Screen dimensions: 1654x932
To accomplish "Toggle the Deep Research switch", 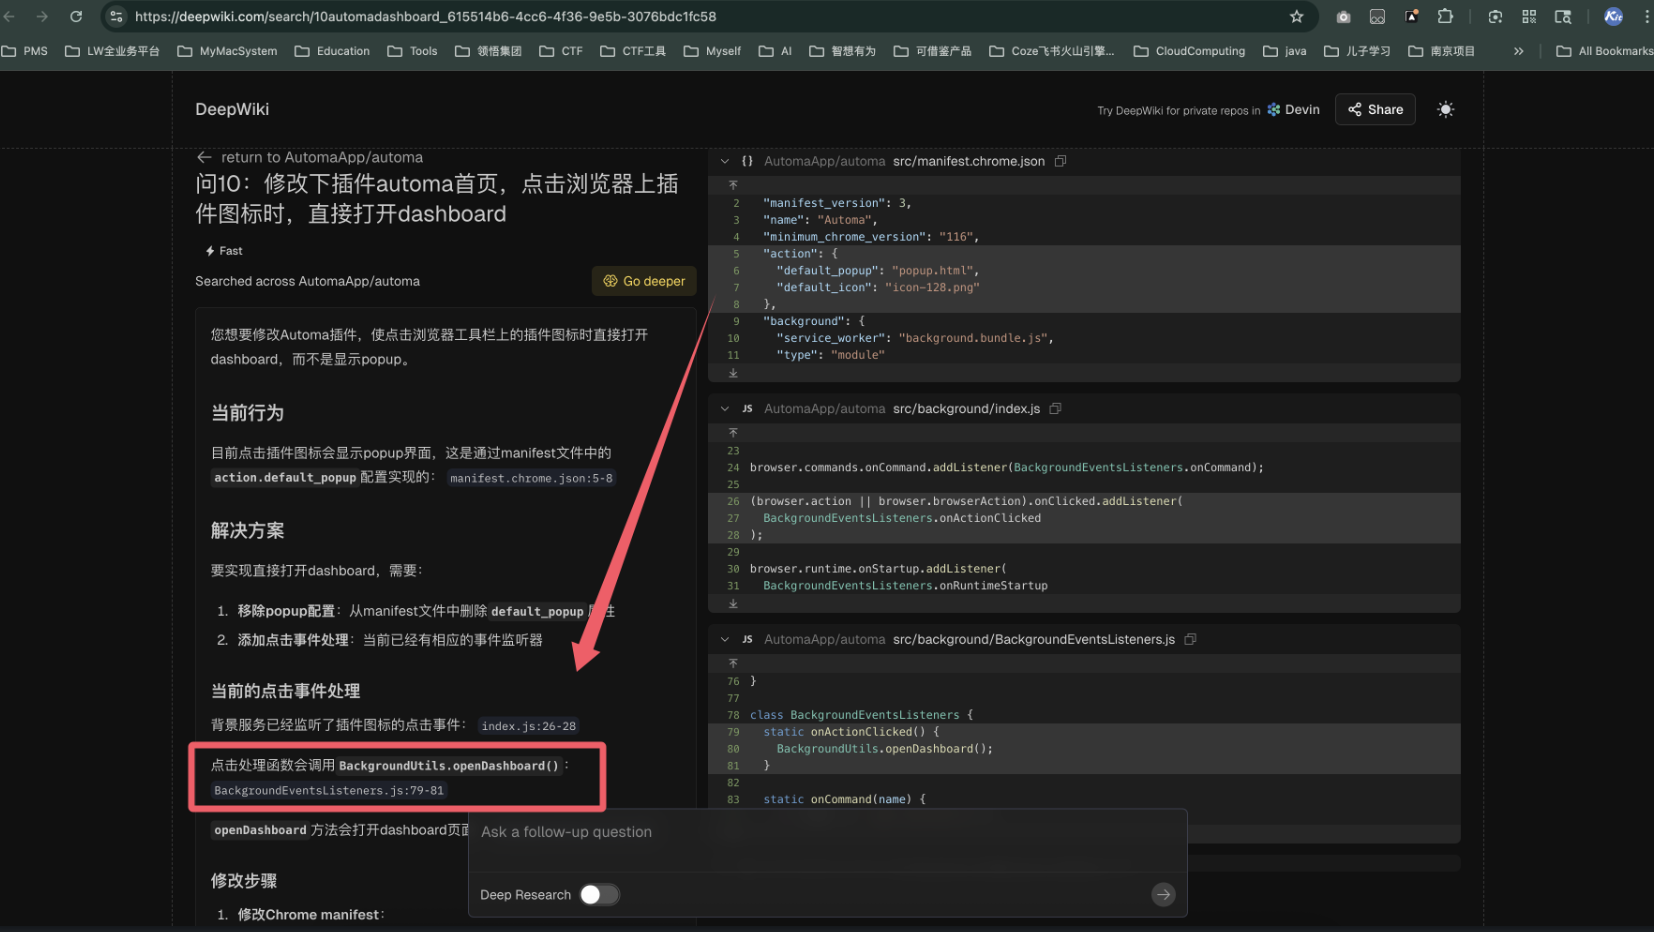I will coord(599,895).
